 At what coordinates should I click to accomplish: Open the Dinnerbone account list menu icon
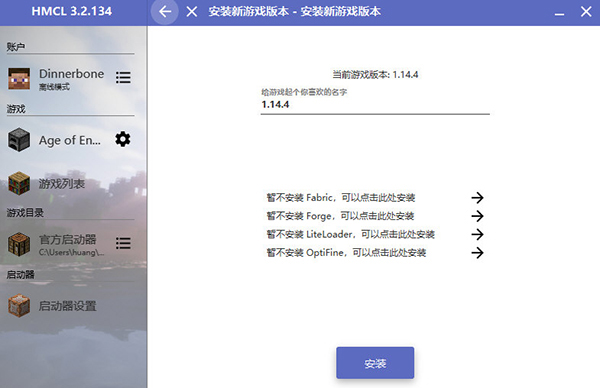click(x=123, y=78)
